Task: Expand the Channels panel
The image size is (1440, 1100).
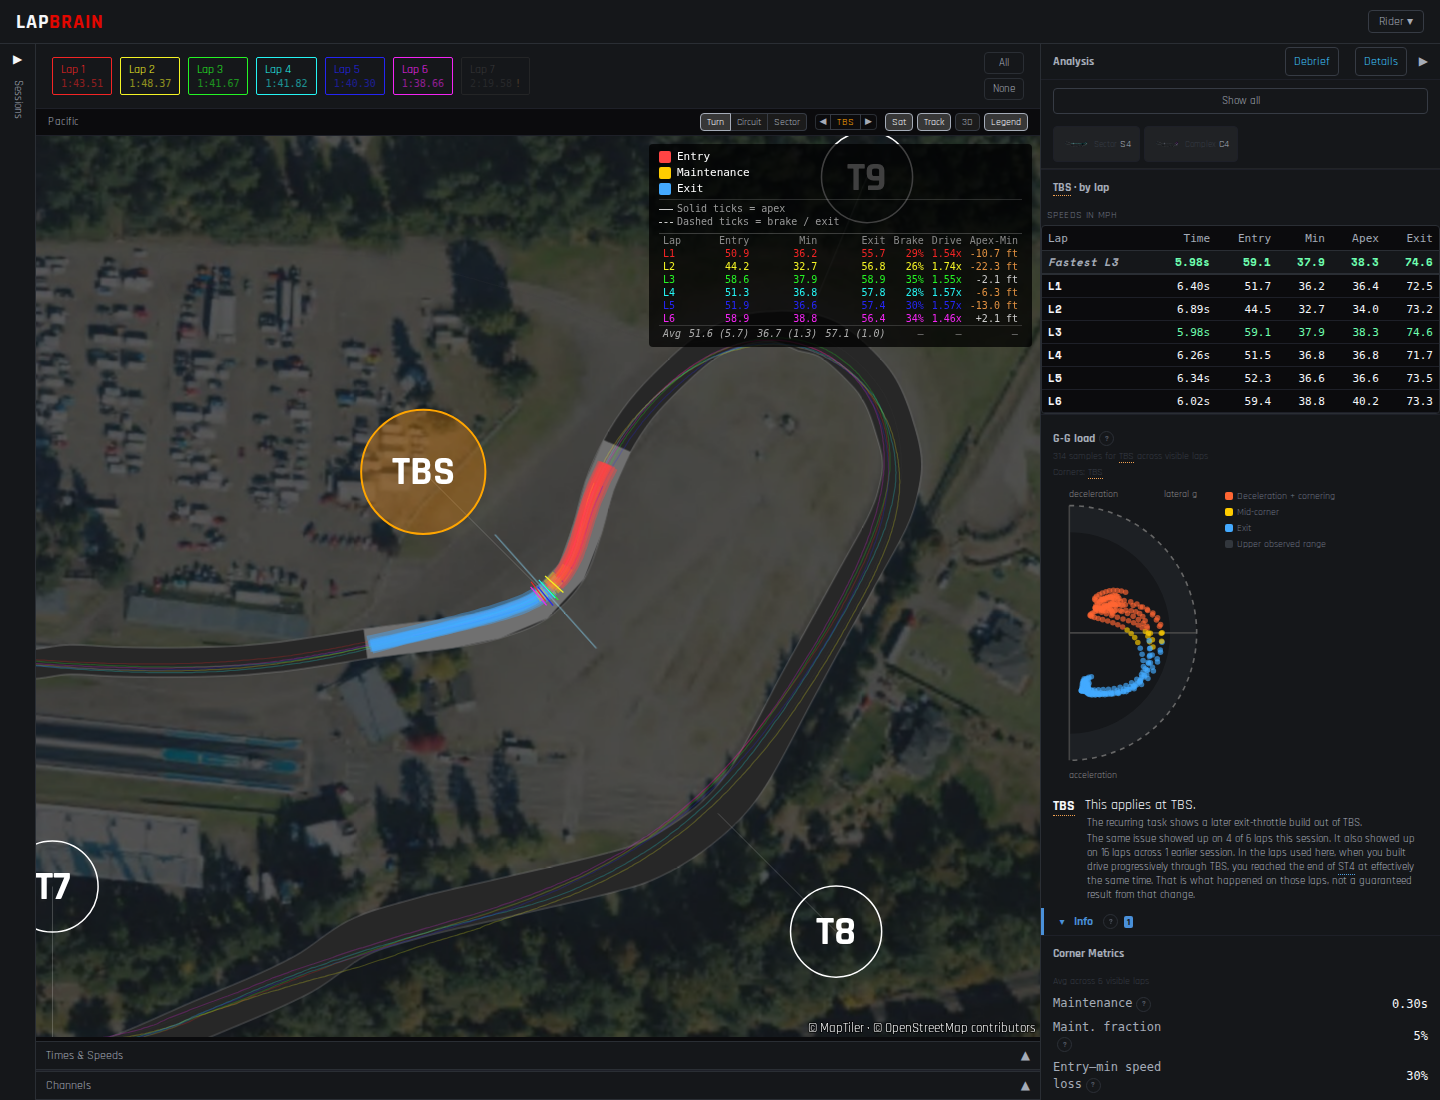Action: tap(538, 1085)
